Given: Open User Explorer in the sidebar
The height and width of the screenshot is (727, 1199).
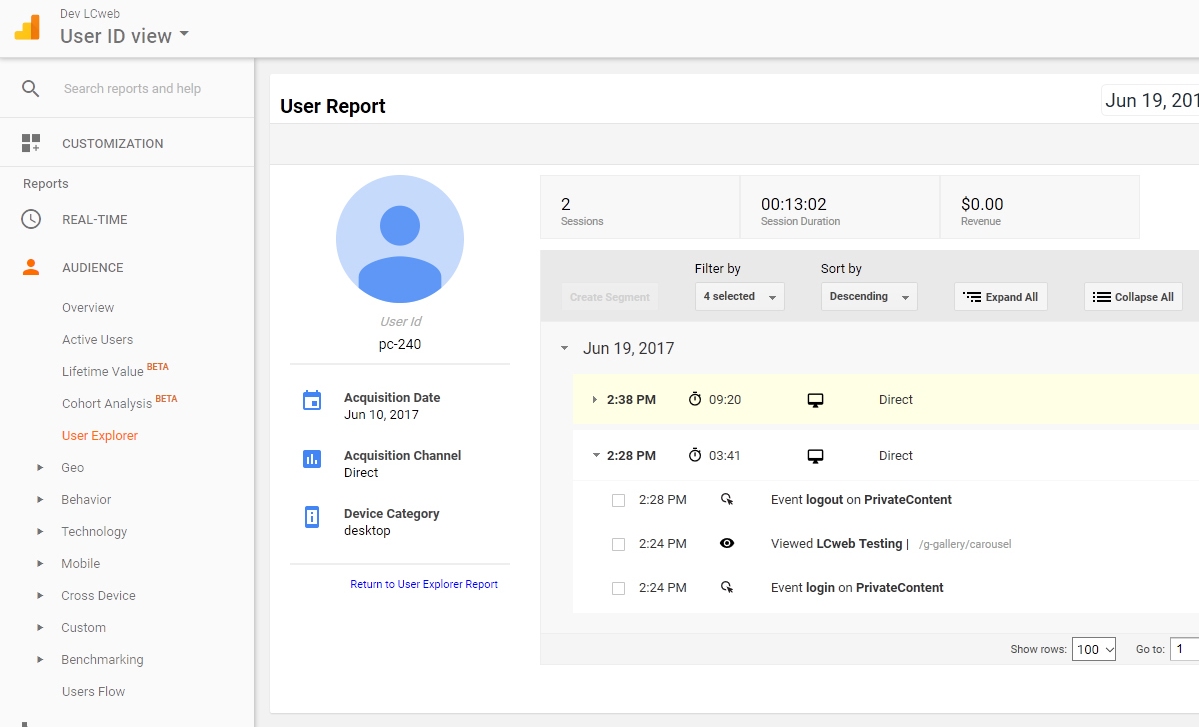Looking at the screenshot, I should (x=100, y=435).
